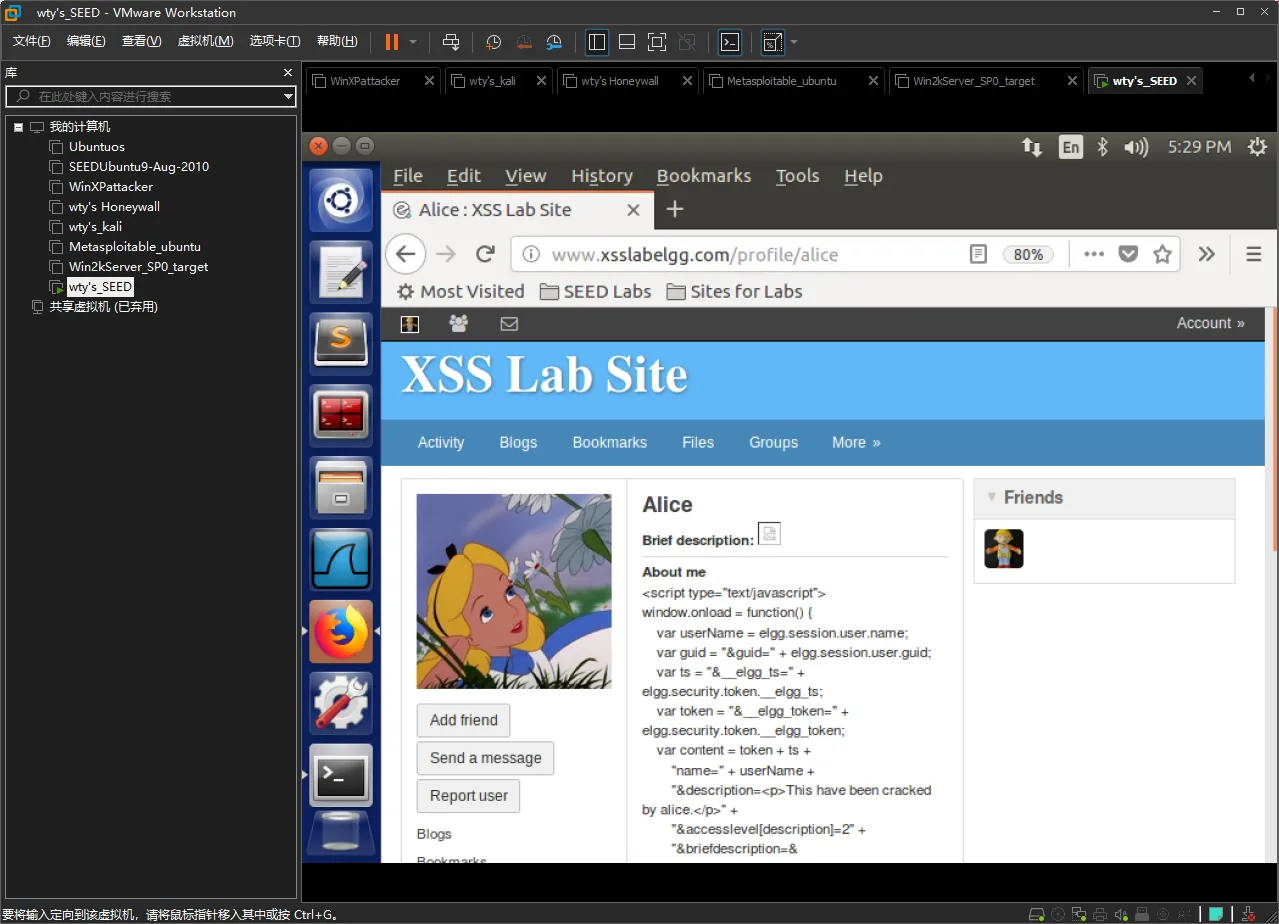Revert virtual machine to previous snapshot
1279x924 pixels.
tap(524, 42)
